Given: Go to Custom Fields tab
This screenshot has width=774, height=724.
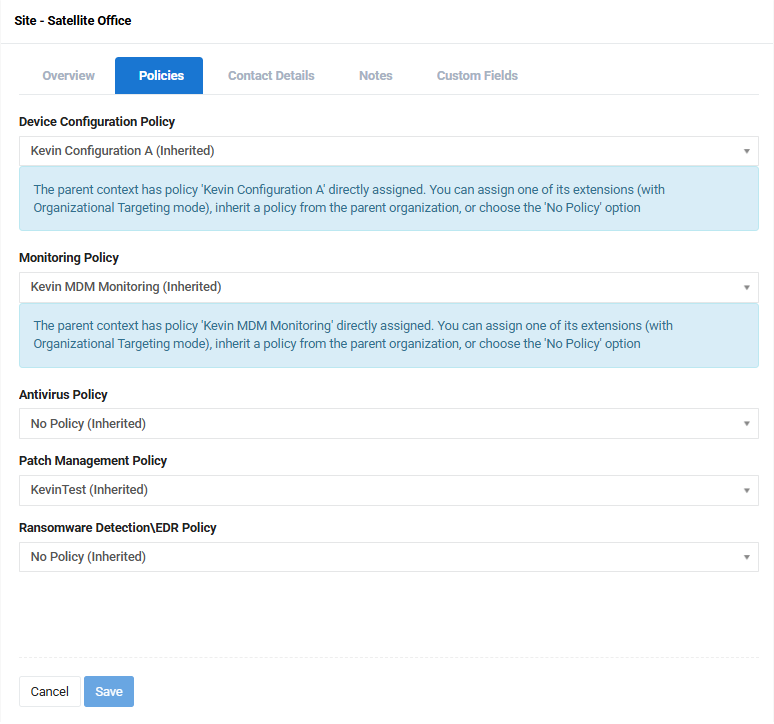Looking at the screenshot, I should 477,76.
